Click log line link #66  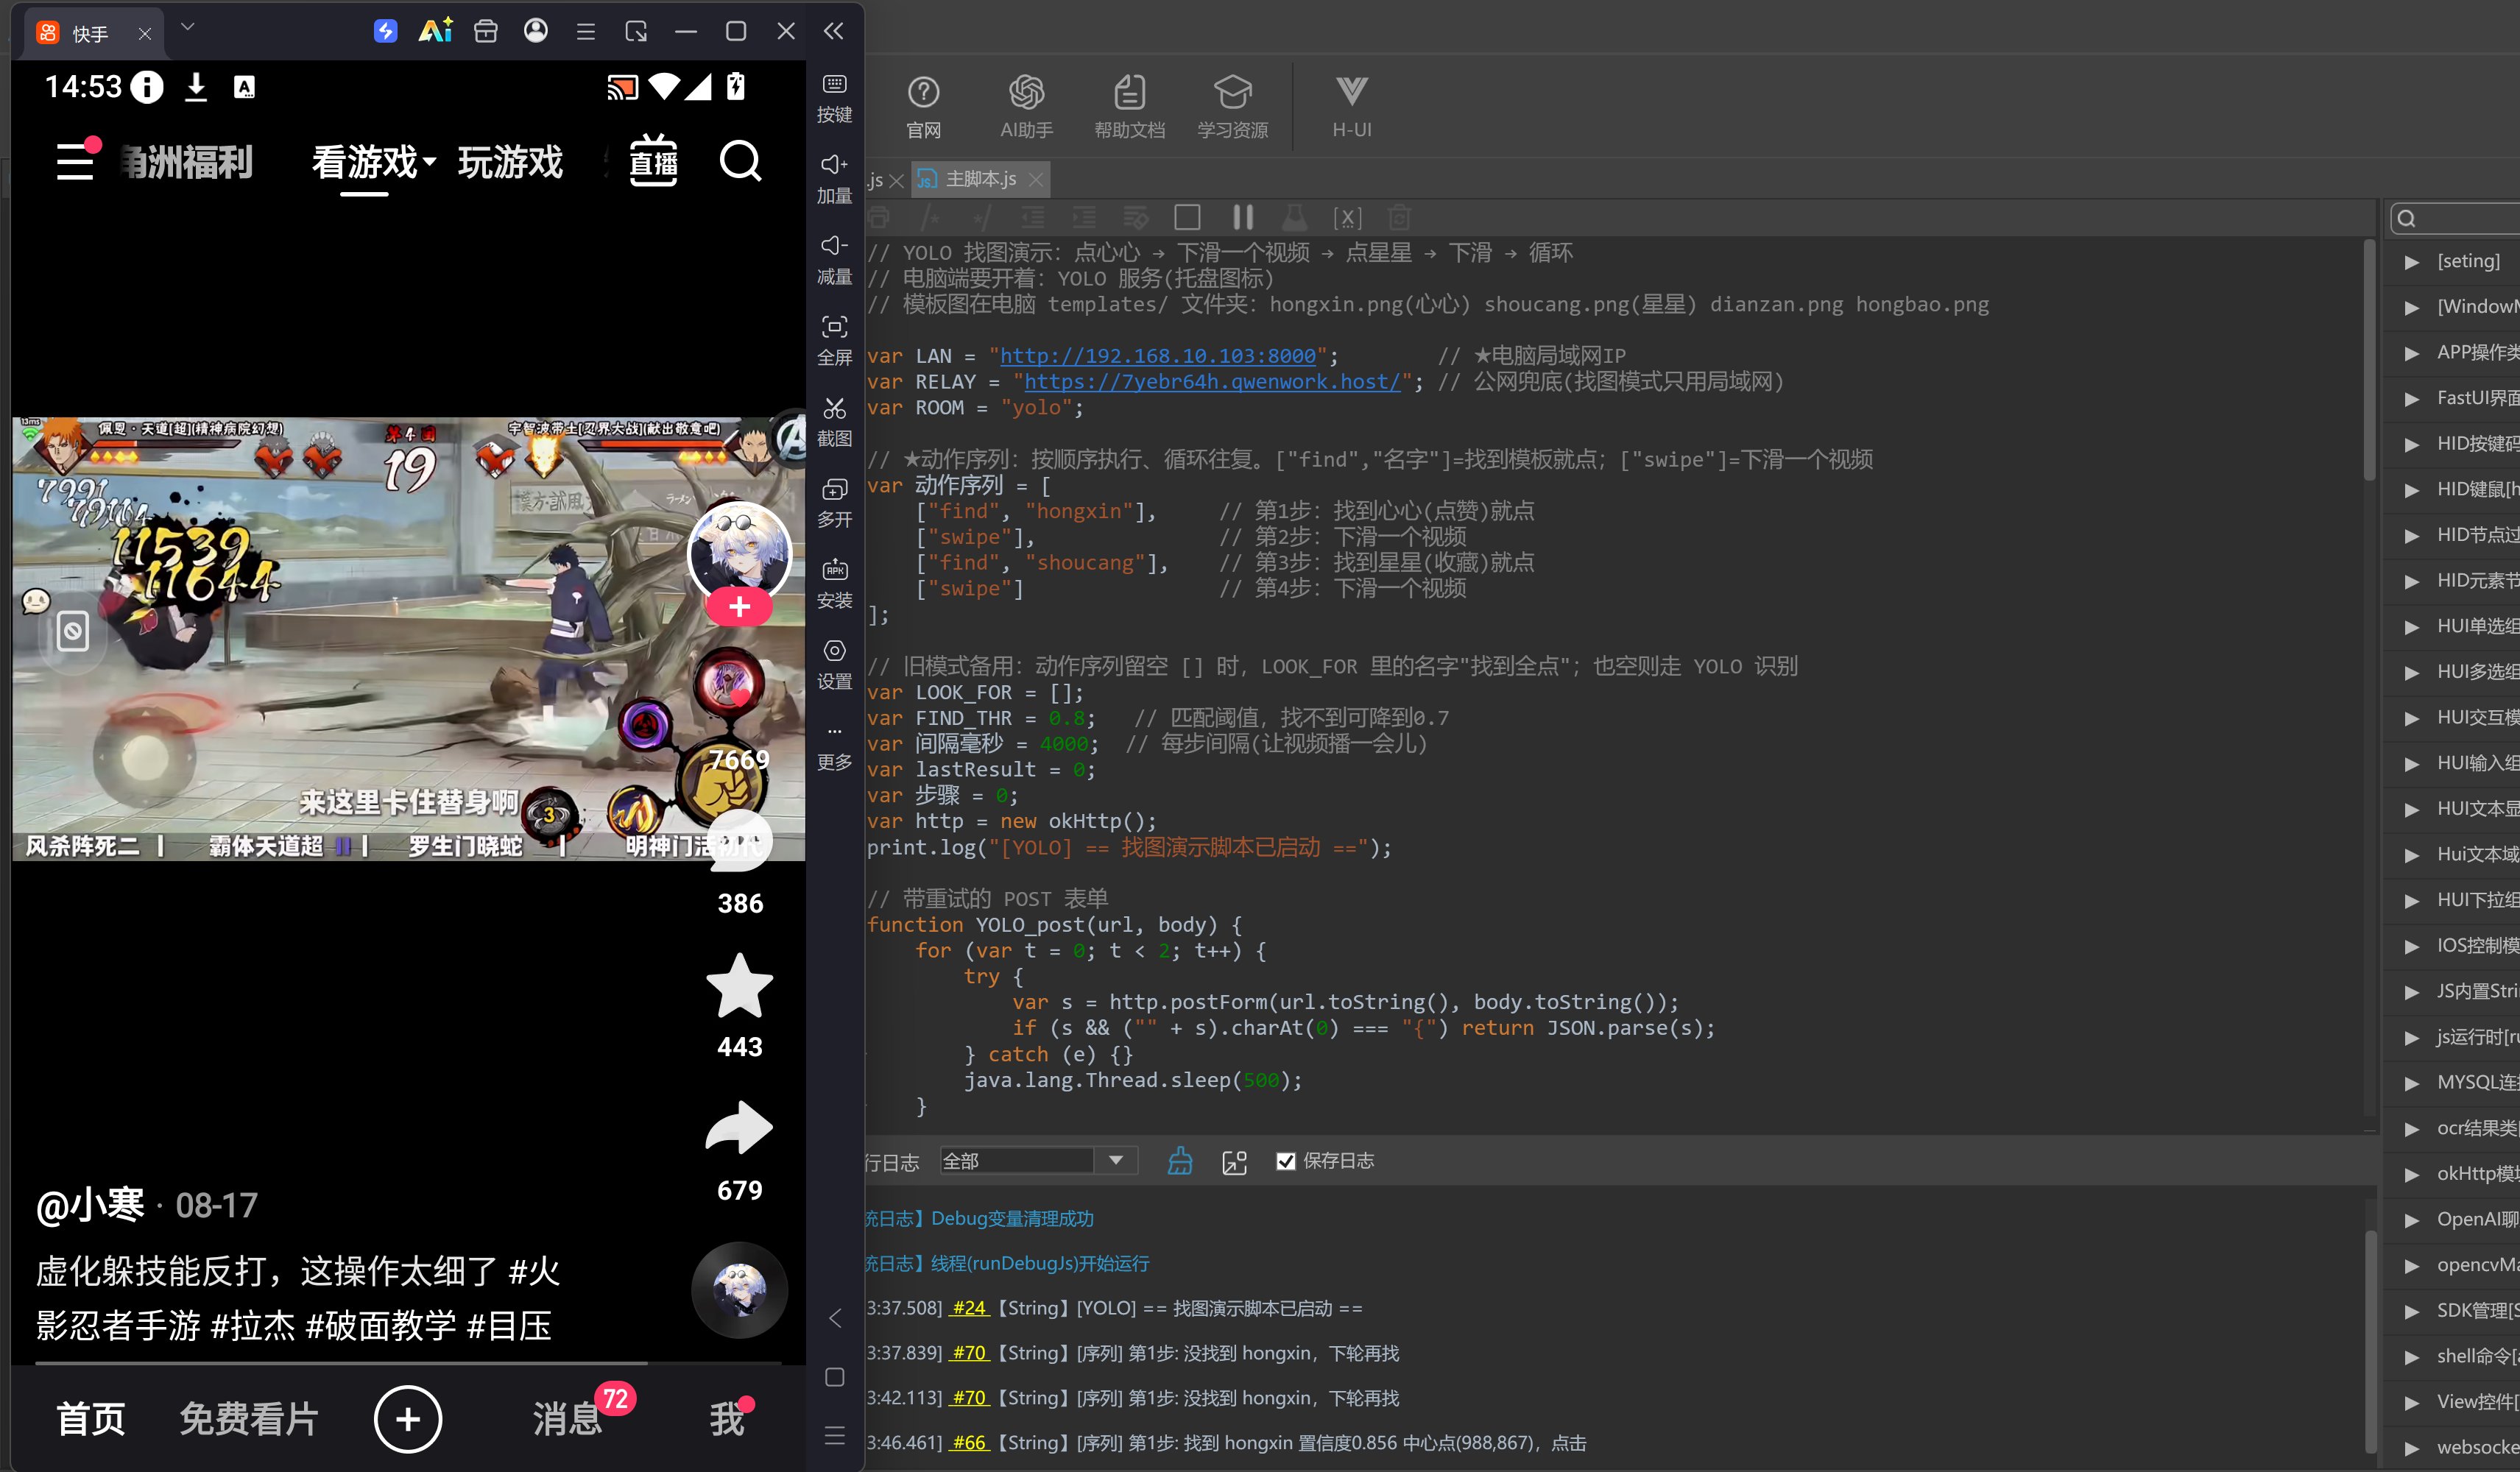click(x=969, y=1442)
